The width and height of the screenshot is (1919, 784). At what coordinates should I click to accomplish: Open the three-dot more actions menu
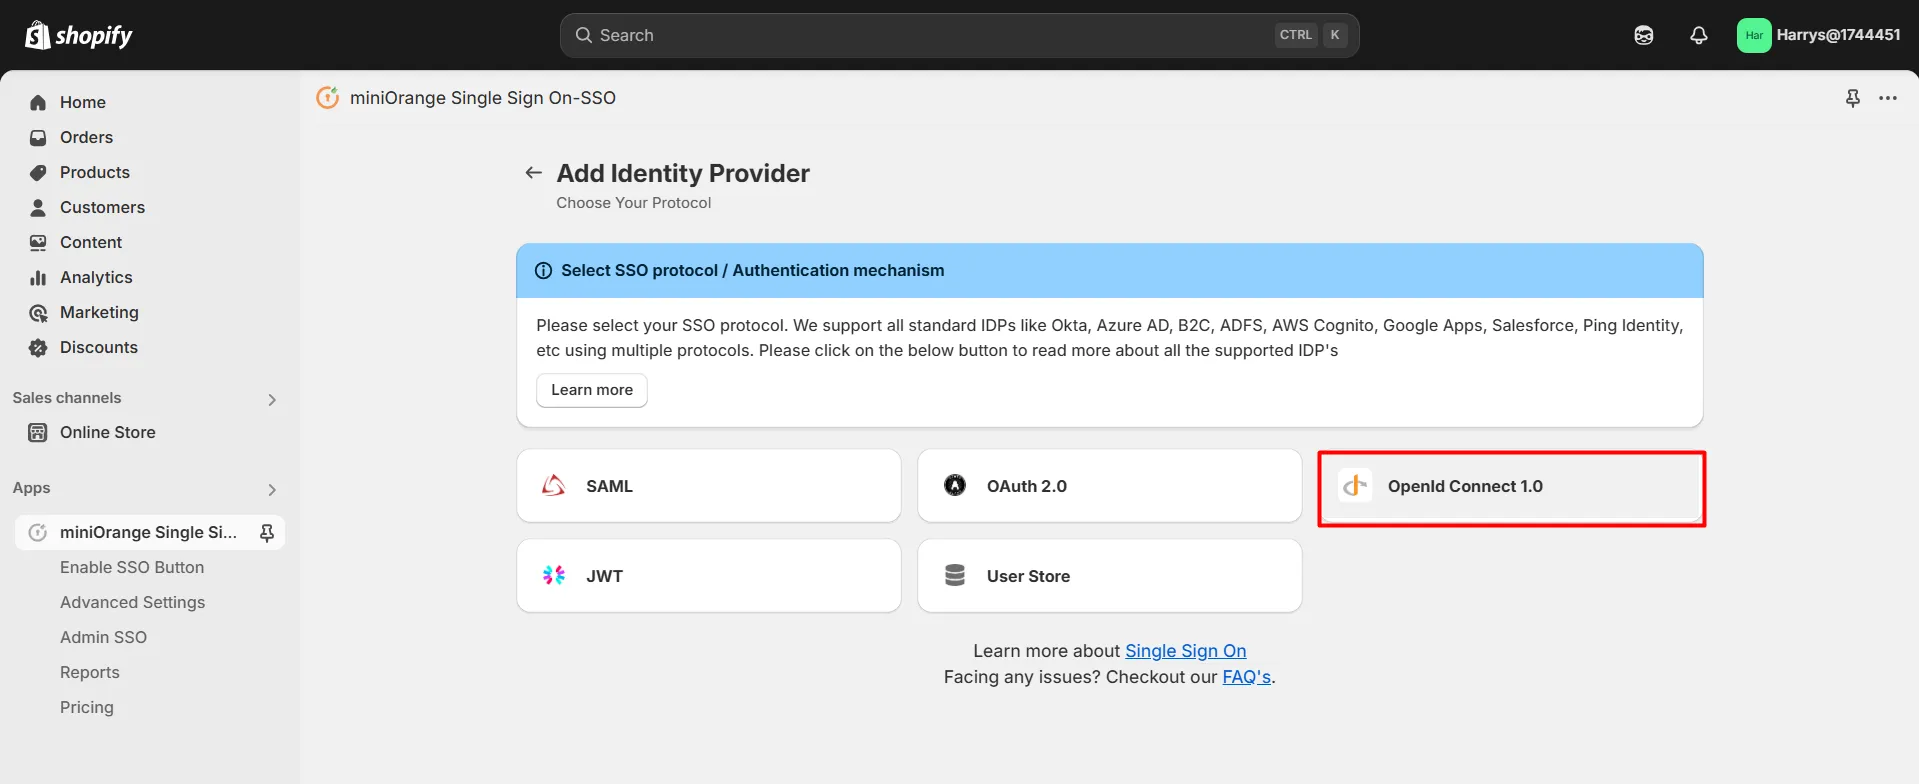pyautogui.click(x=1888, y=98)
